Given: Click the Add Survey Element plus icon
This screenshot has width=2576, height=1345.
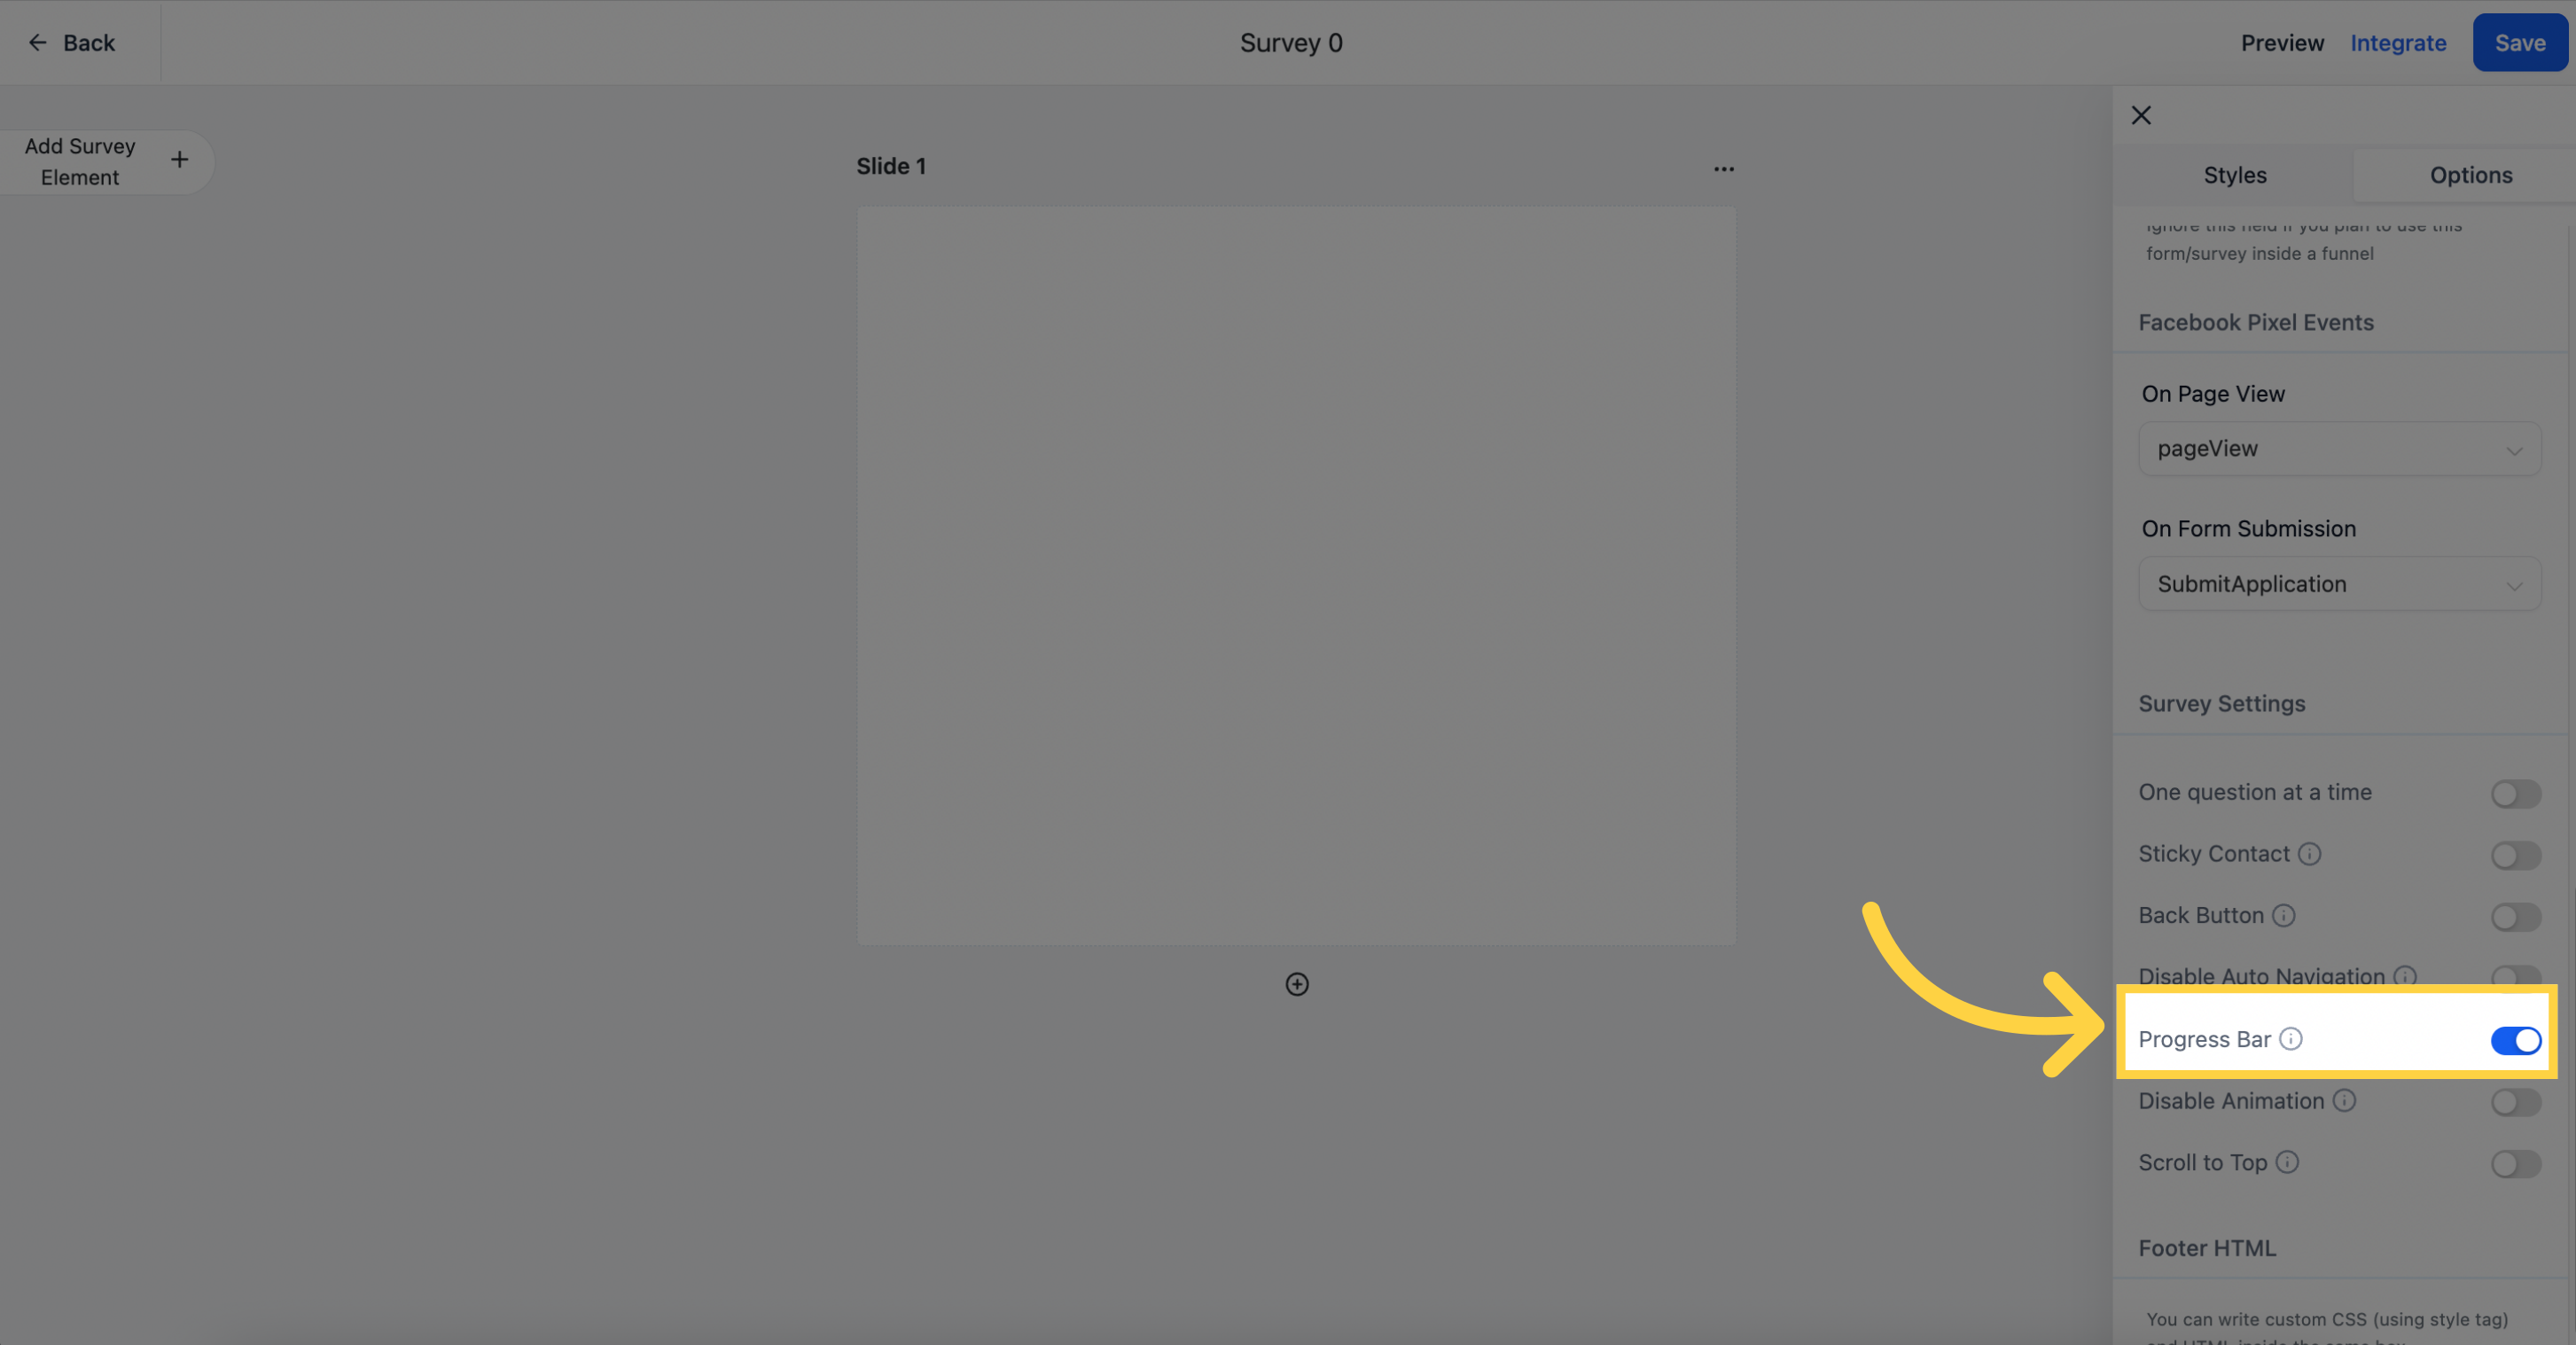Looking at the screenshot, I should 179,160.
